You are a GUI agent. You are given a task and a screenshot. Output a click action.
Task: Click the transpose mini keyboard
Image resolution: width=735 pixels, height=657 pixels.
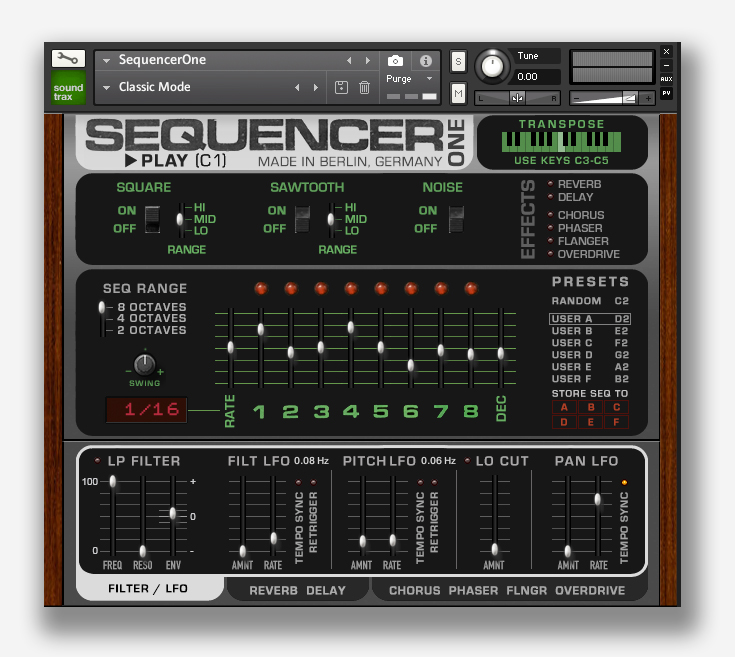point(561,142)
